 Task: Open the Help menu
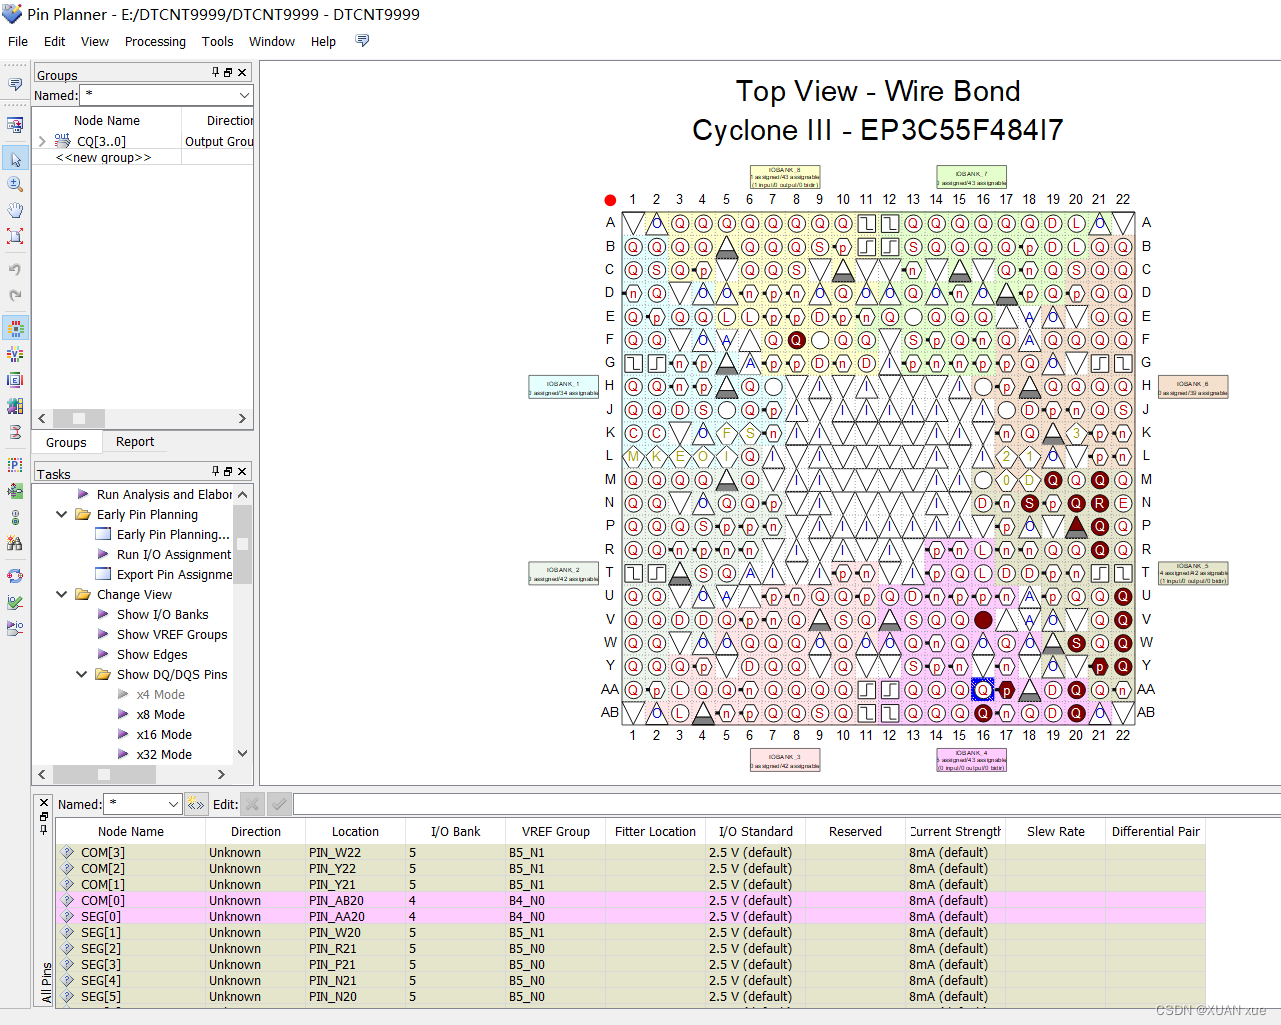click(323, 41)
